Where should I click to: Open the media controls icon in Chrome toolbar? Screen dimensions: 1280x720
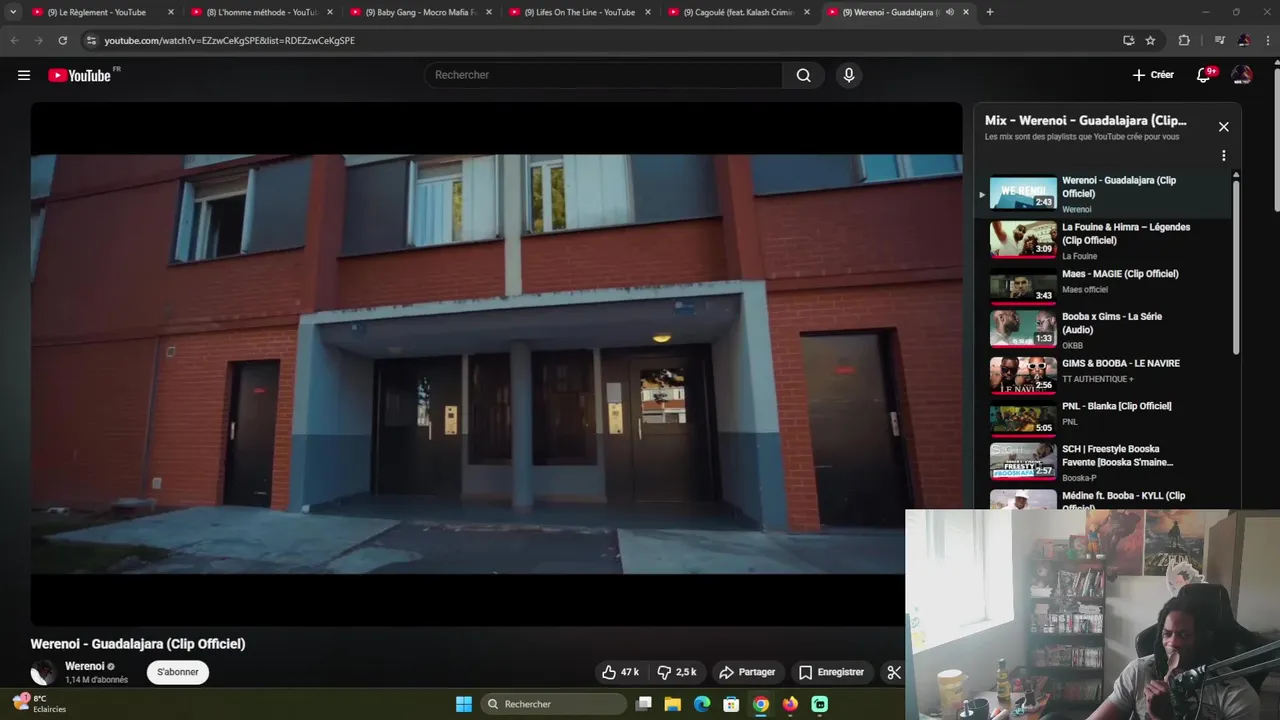[x=1219, y=40]
